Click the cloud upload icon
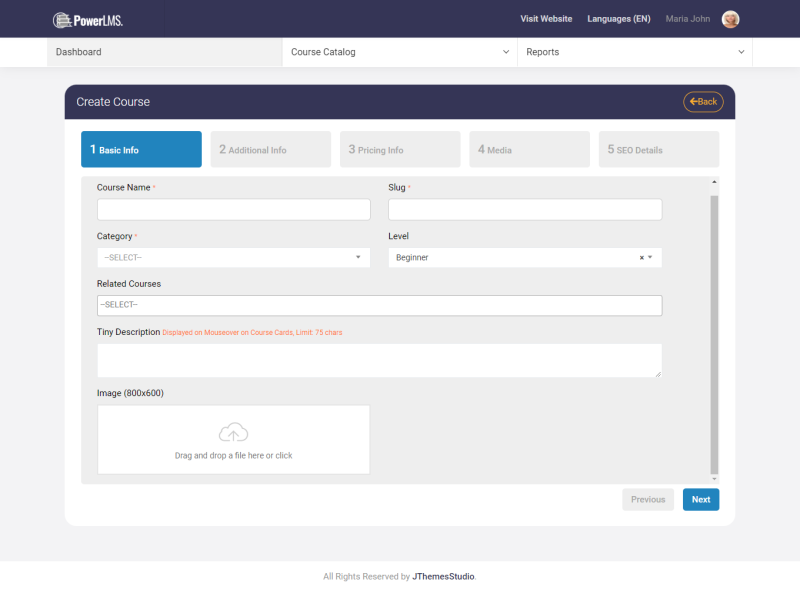 (x=234, y=432)
